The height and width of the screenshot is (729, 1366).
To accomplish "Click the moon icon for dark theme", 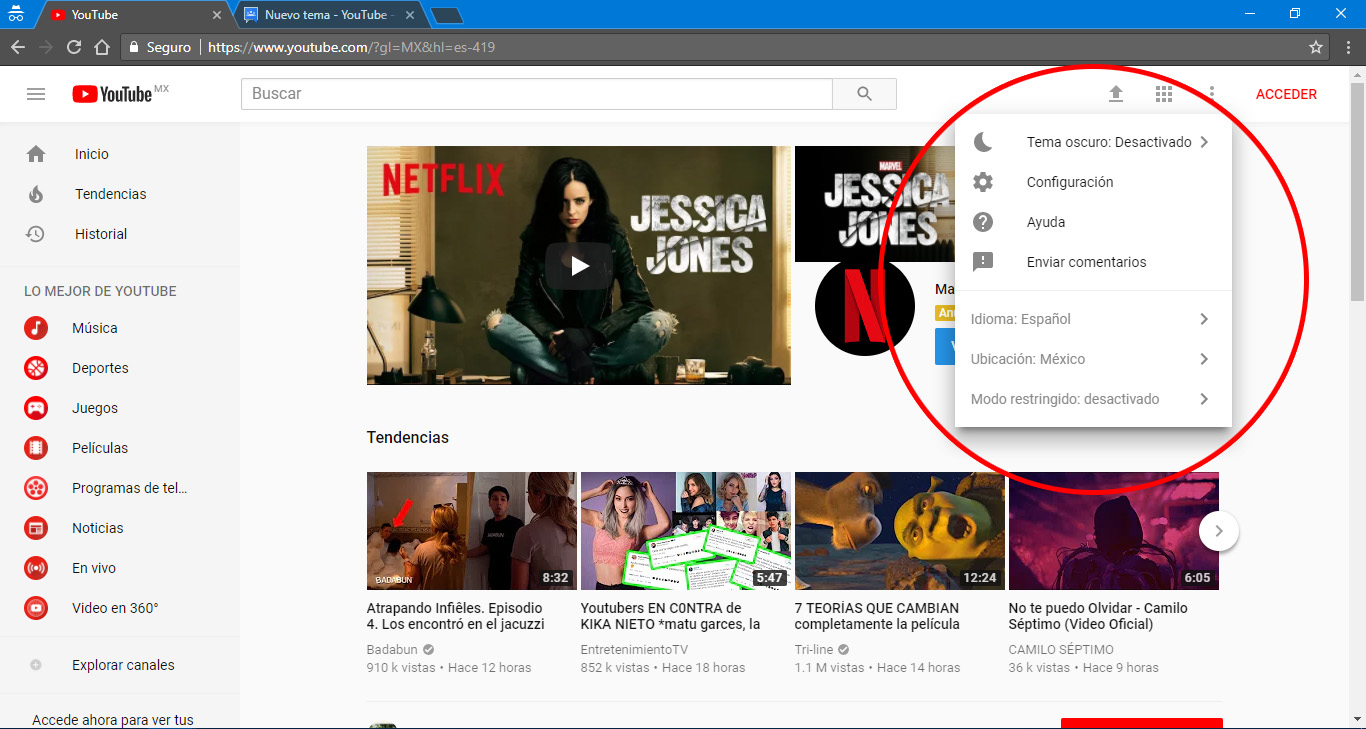I will (x=983, y=142).
